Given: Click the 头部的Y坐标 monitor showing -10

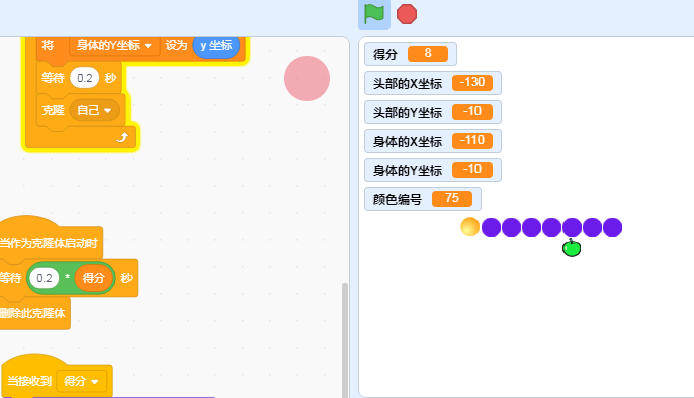Looking at the screenshot, I should coord(433,112).
